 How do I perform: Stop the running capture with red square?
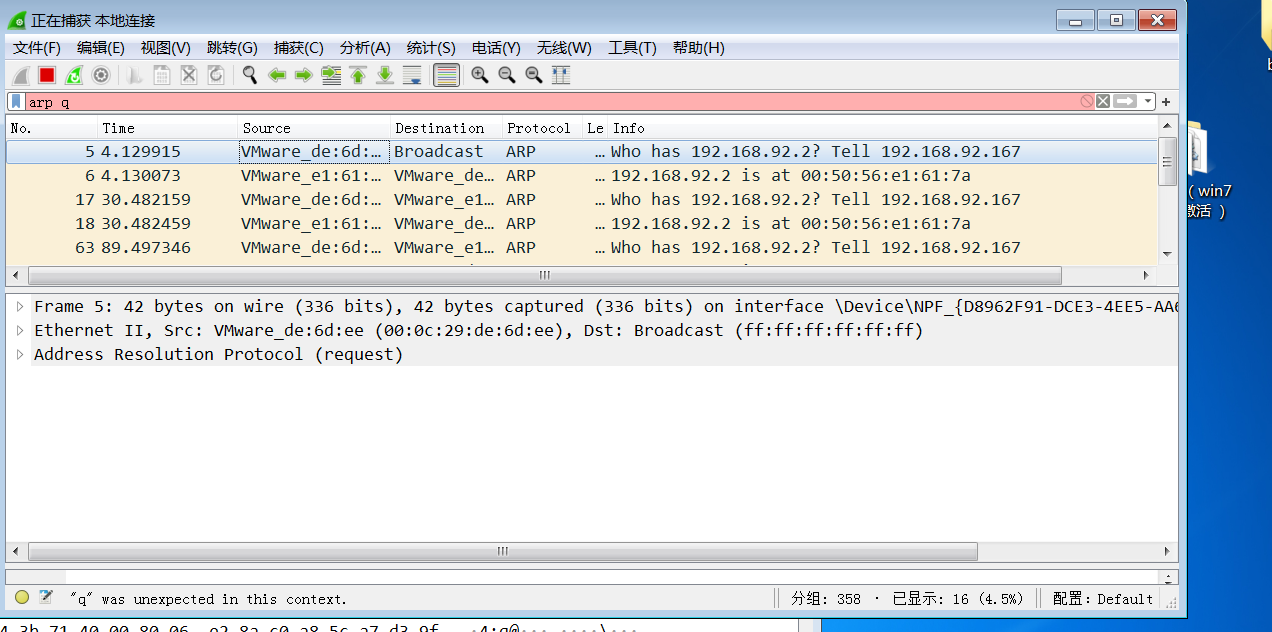tap(47, 75)
